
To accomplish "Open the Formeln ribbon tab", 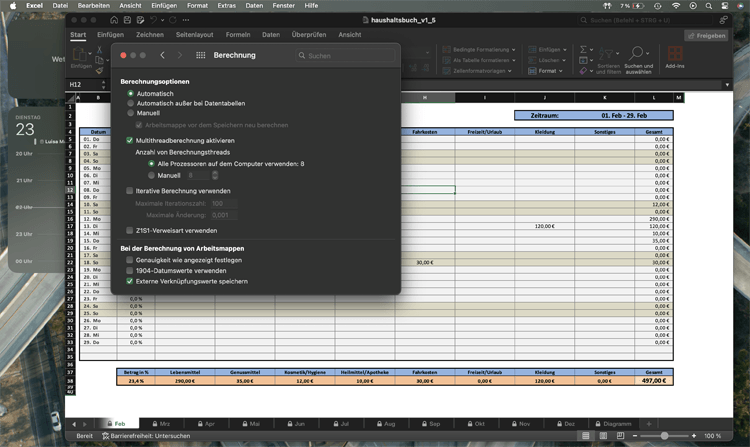I will (x=237, y=35).
